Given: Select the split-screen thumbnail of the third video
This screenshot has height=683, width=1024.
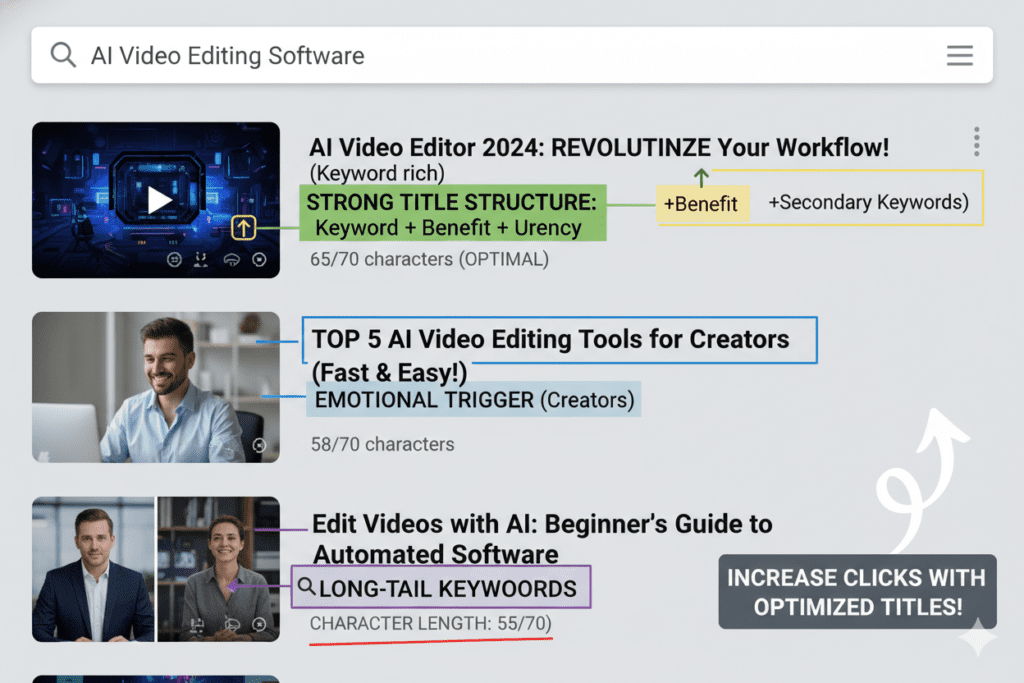Looking at the screenshot, I should click(x=156, y=568).
